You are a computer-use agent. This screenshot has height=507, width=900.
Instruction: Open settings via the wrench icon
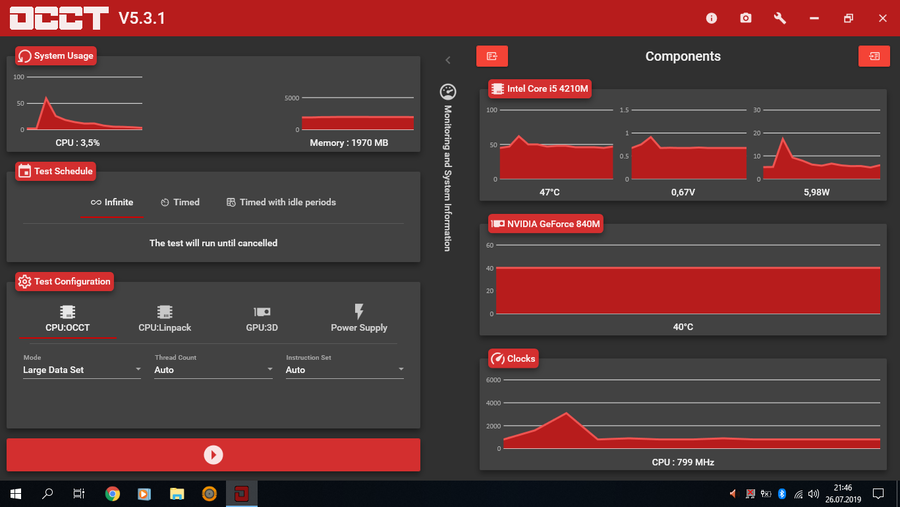pos(779,18)
